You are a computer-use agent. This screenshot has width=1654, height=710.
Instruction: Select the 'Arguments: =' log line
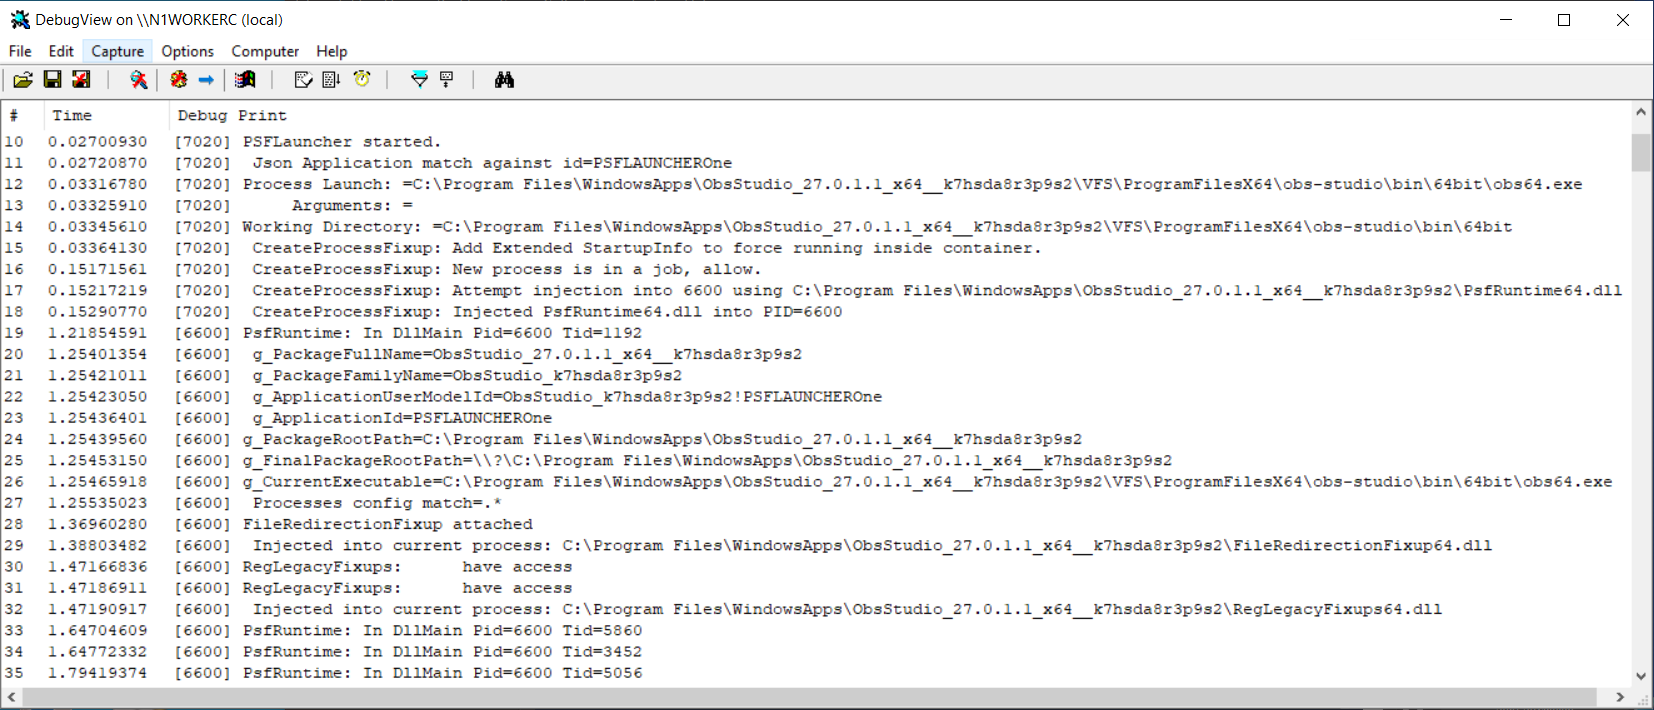[x=817, y=206]
